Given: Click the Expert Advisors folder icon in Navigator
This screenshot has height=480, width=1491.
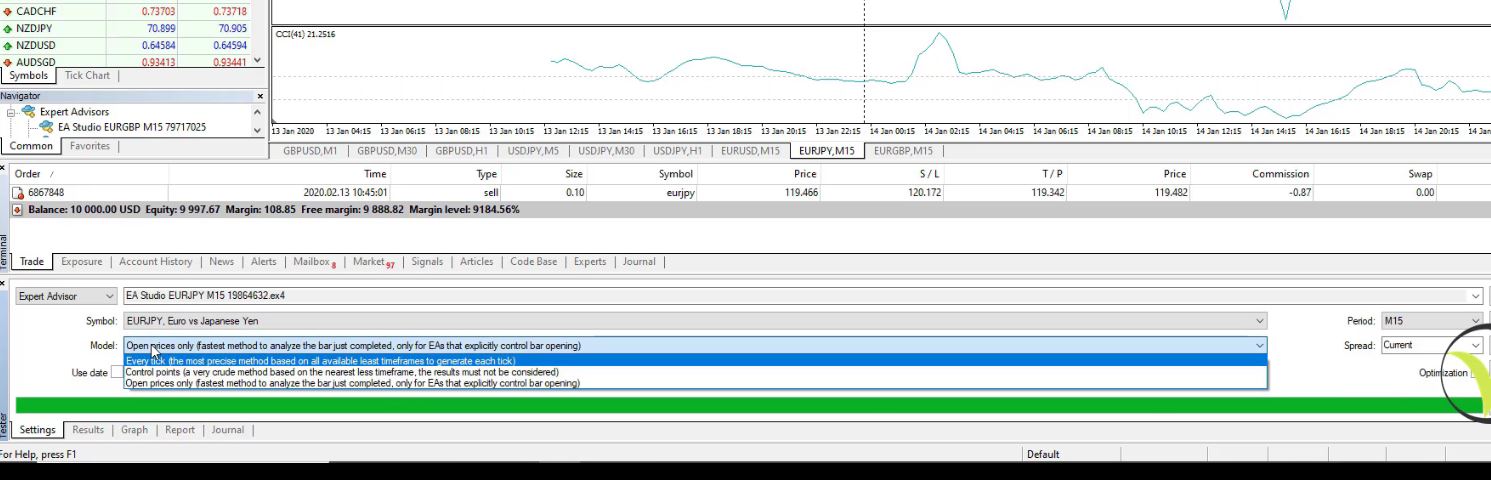Looking at the screenshot, I should 28,112.
